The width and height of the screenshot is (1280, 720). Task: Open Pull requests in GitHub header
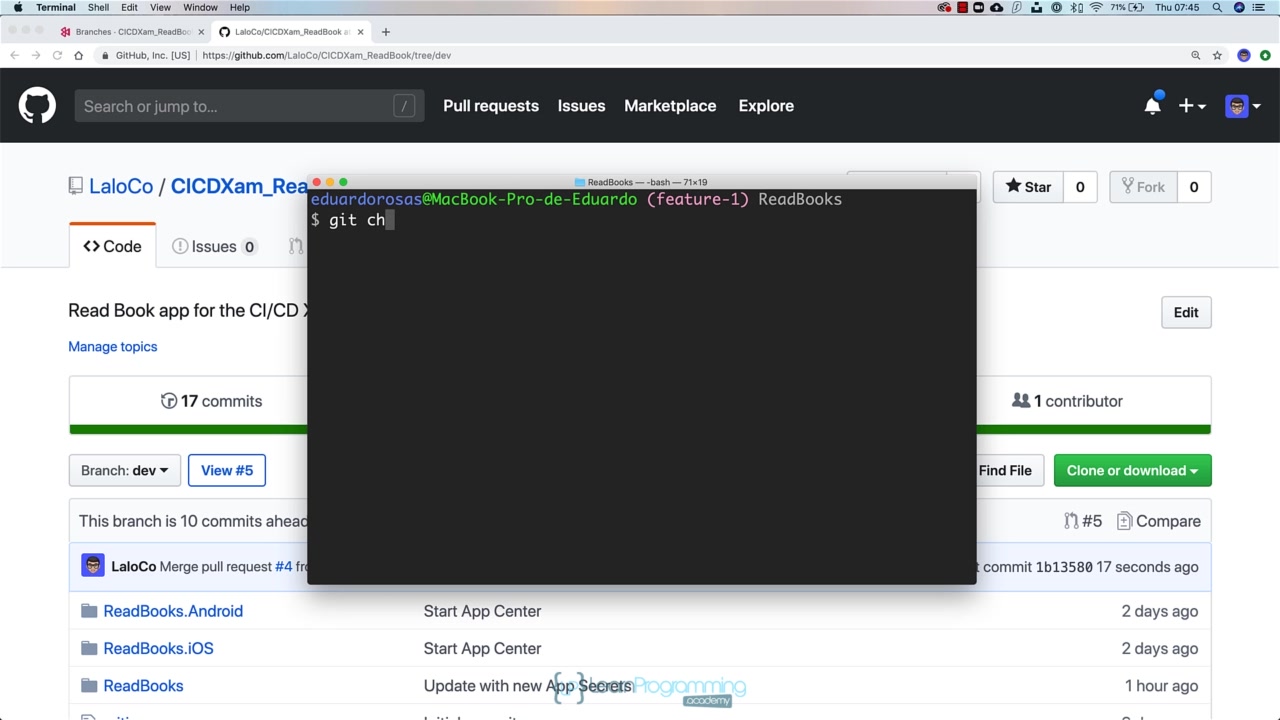(491, 106)
